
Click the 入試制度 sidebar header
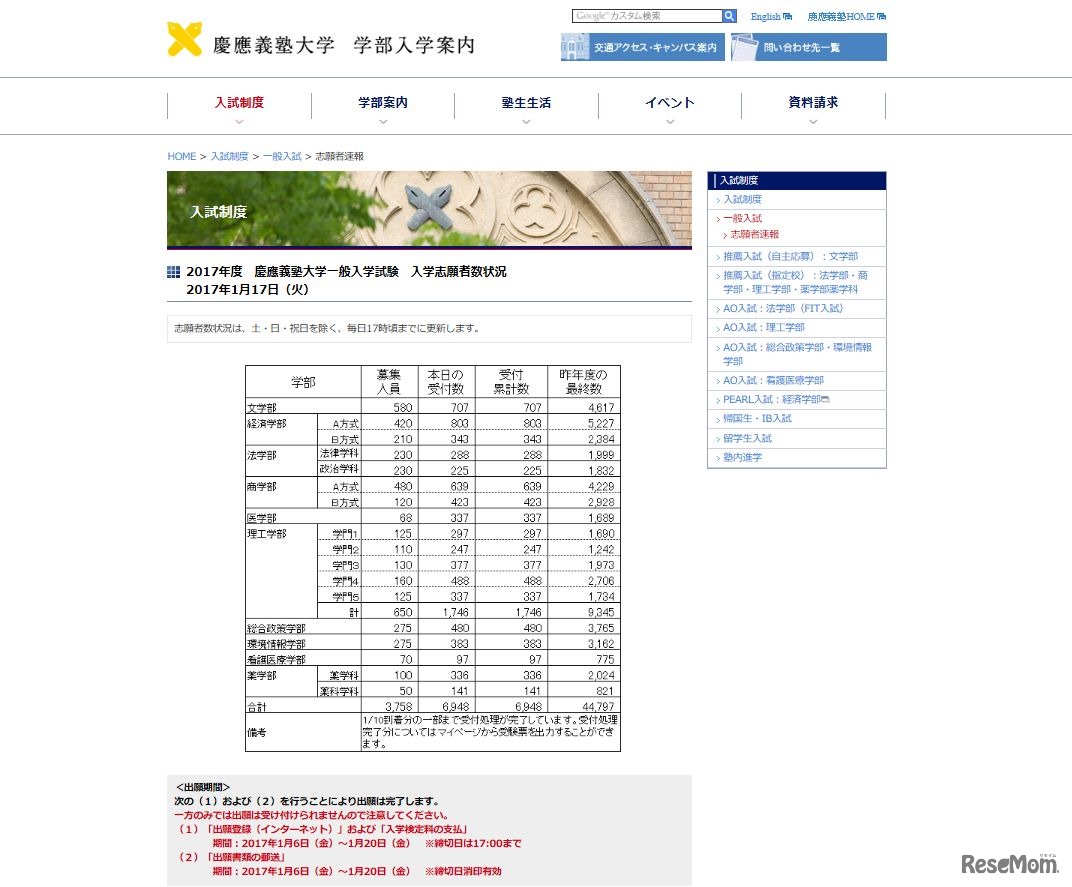point(797,181)
